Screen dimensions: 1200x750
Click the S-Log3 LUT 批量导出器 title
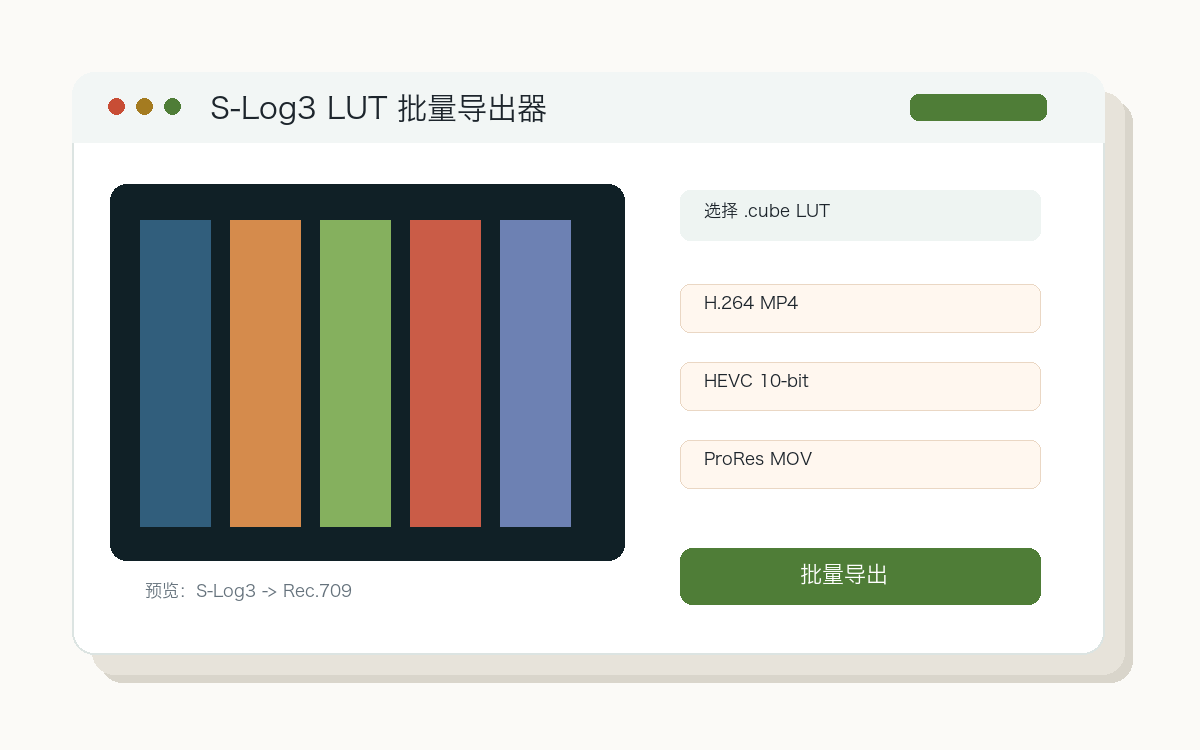(x=378, y=108)
